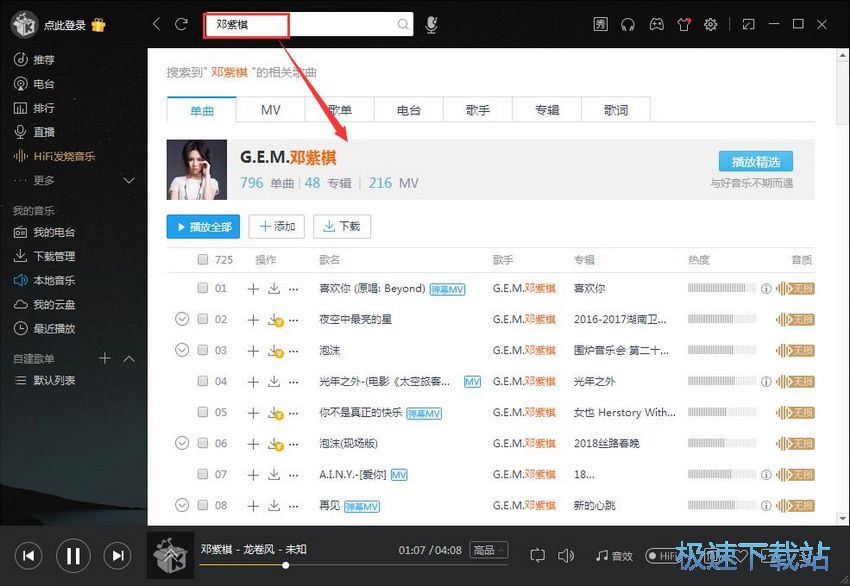850x586 pixels.
Task: Switch to the MV tab
Action: tap(271, 110)
